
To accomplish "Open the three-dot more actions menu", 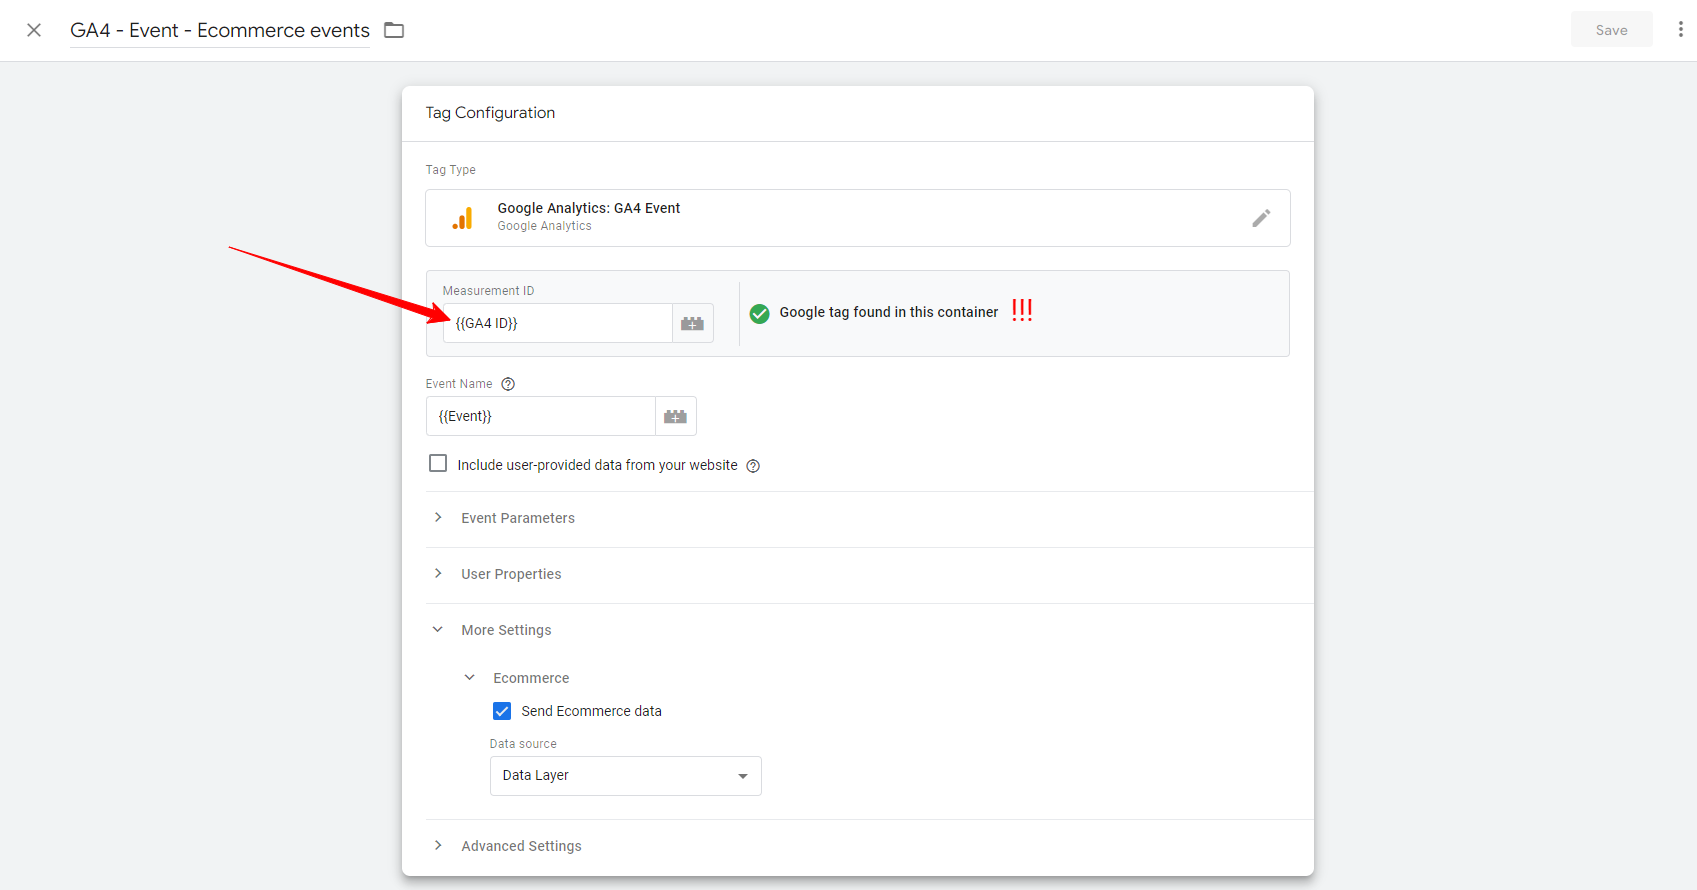I will pyautogui.click(x=1680, y=30).
